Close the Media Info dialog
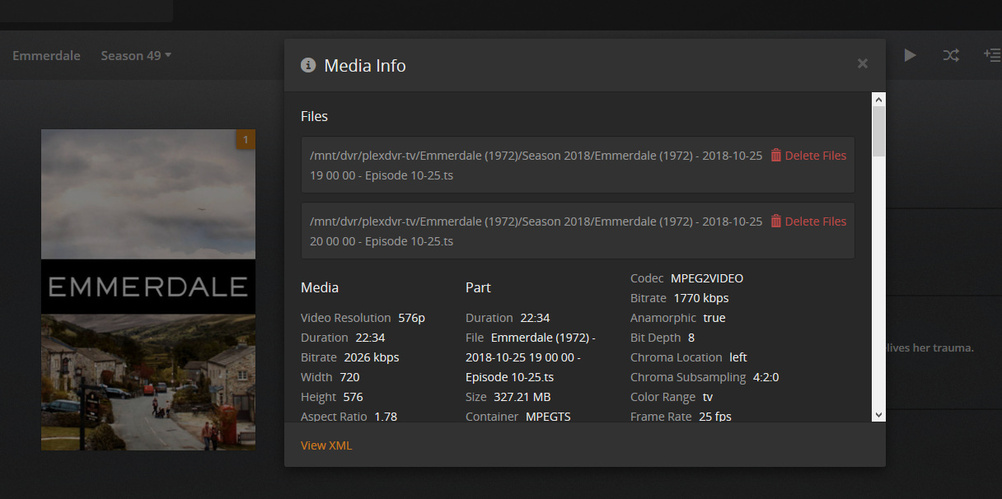The width and height of the screenshot is (1002, 499). (862, 63)
